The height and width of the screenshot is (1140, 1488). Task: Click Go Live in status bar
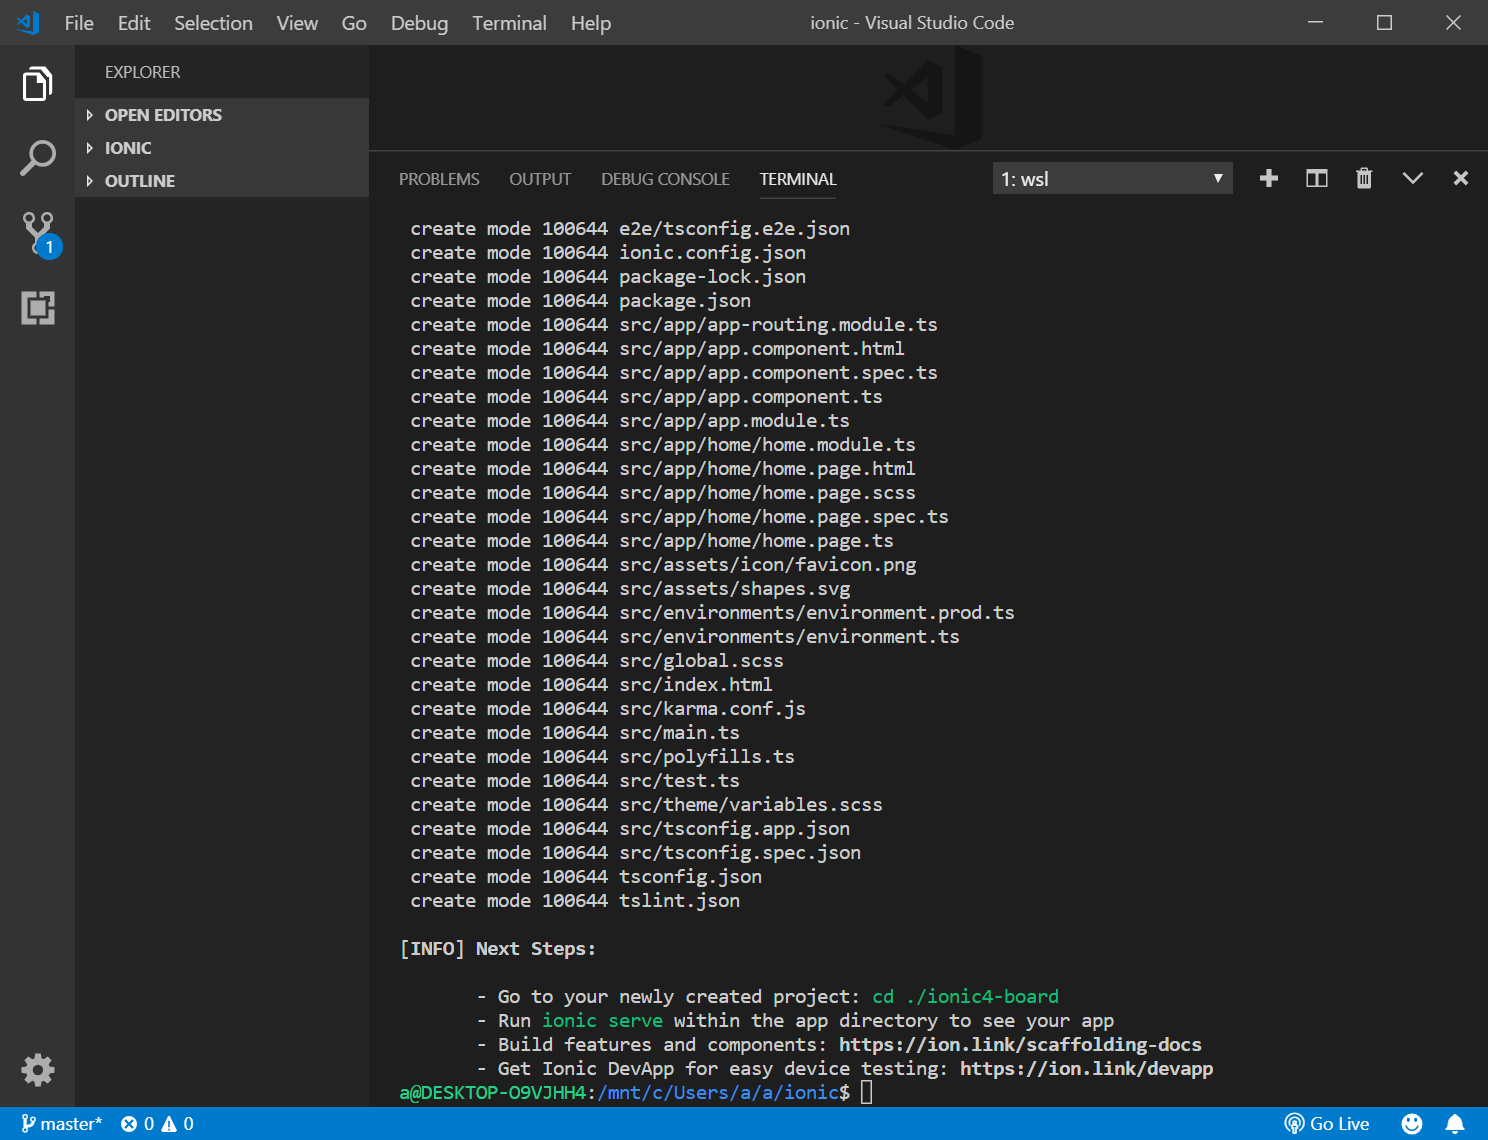(x=1327, y=1124)
